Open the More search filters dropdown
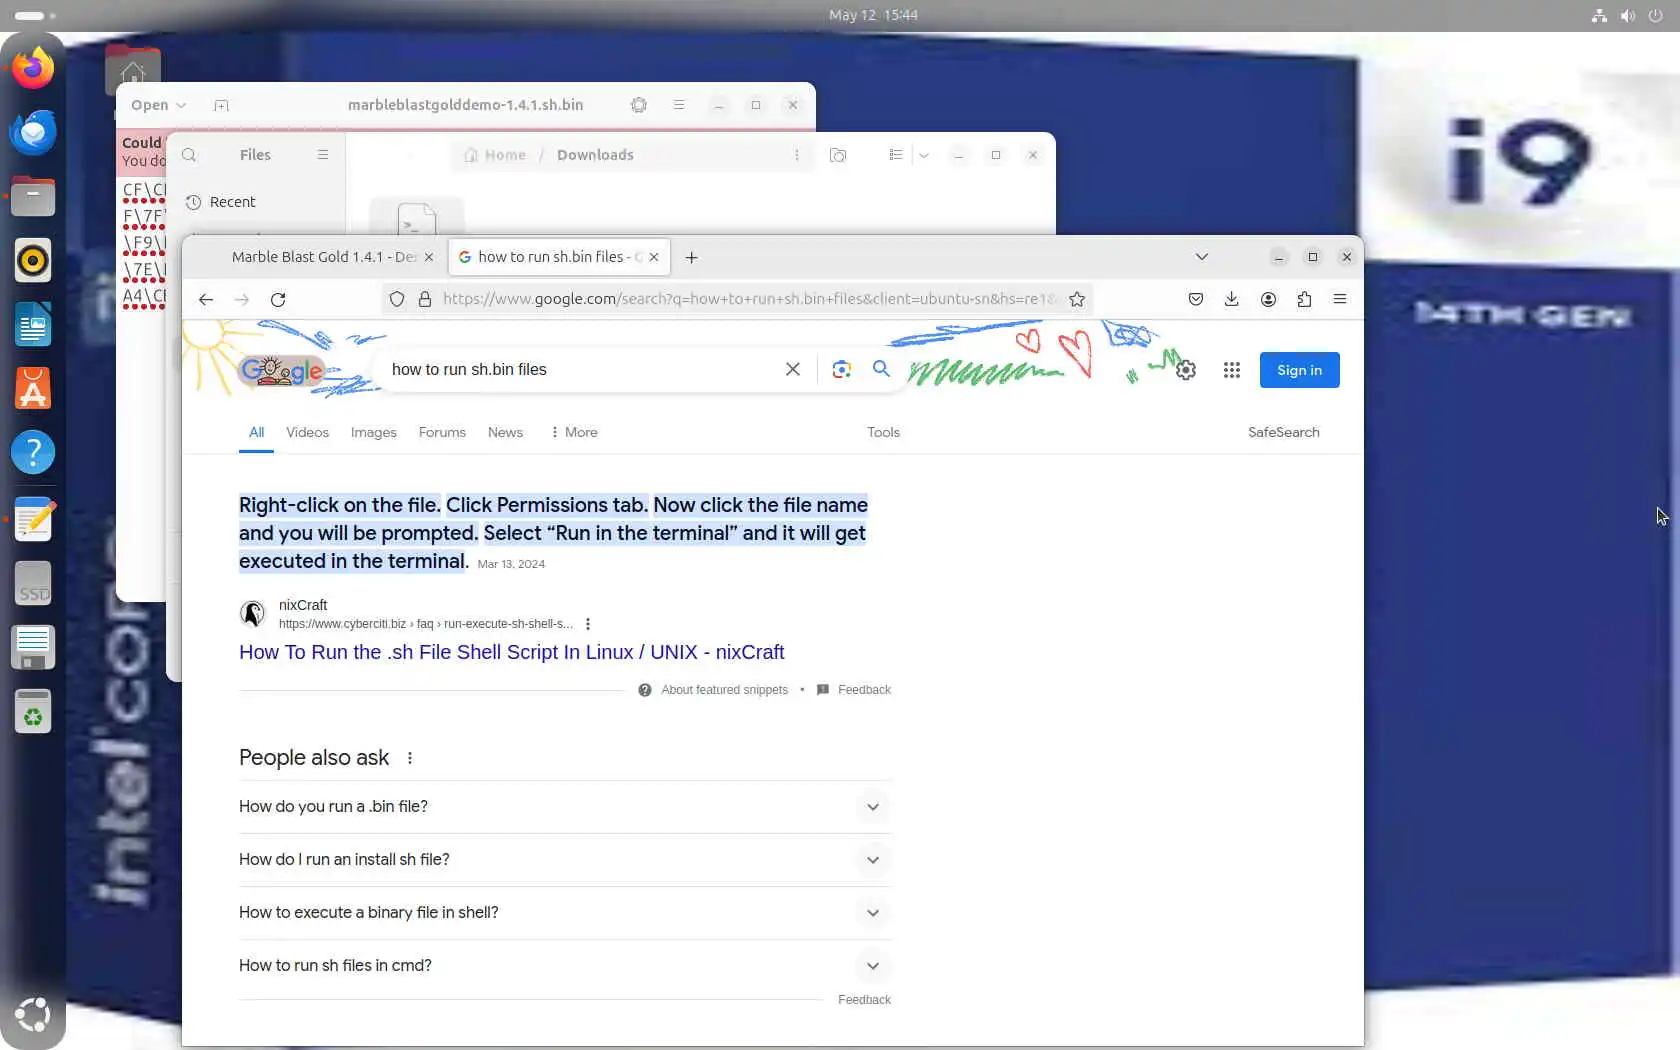The height and width of the screenshot is (1050, 1680). [x=574, y=432]
